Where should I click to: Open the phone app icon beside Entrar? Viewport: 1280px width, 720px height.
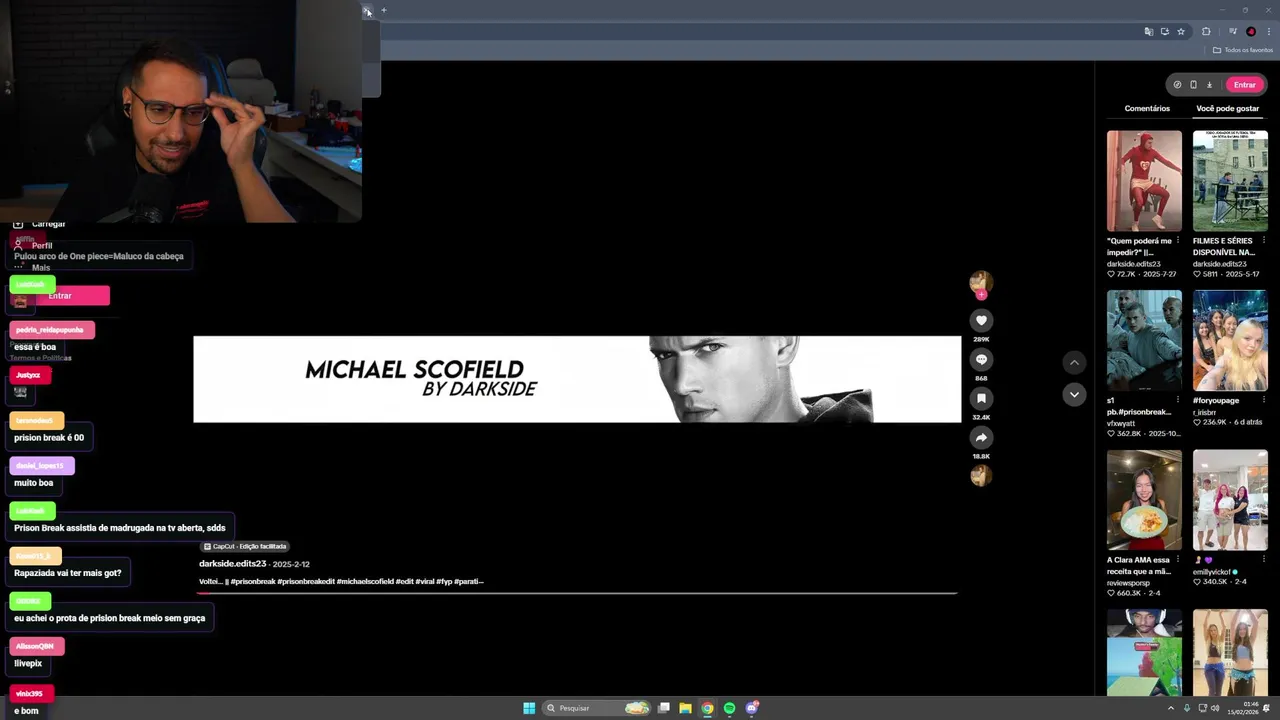[x=1193, y=85]
